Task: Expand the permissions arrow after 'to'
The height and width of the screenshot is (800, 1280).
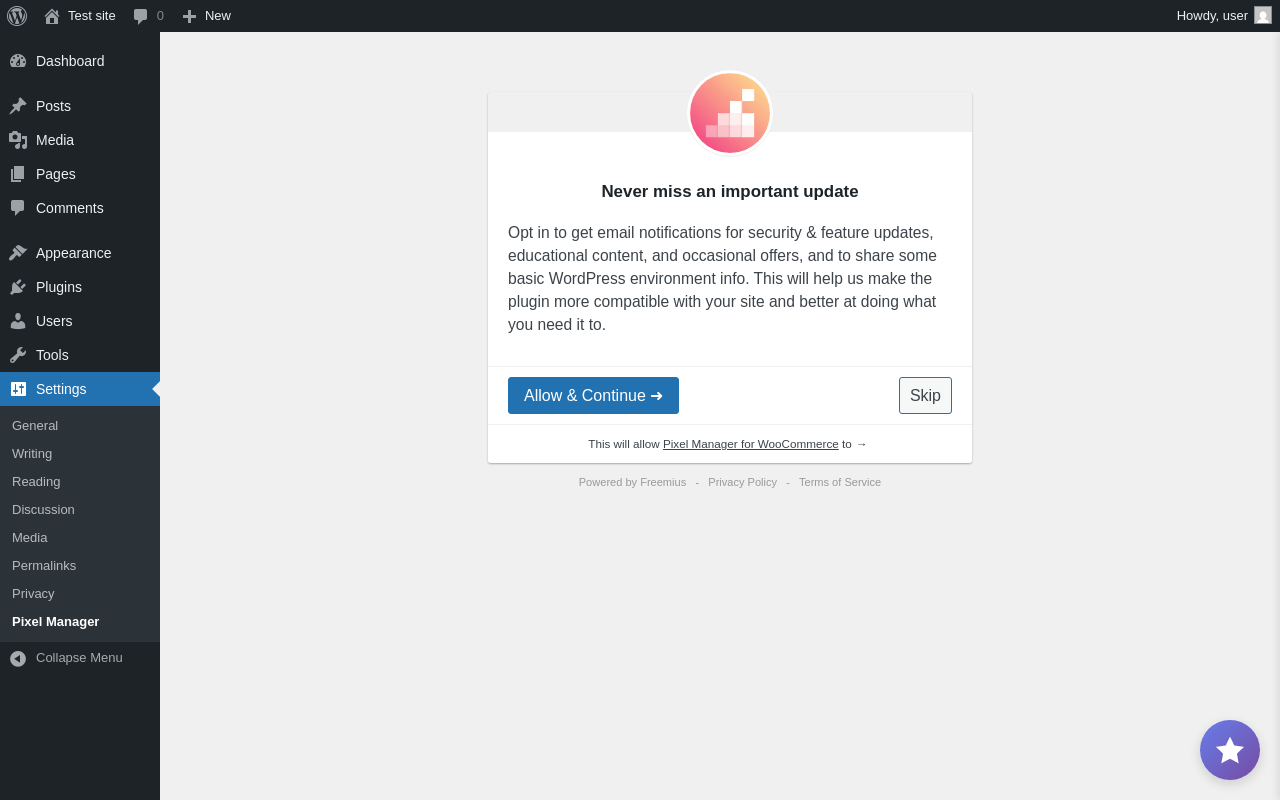Action: tap(861, 444)
